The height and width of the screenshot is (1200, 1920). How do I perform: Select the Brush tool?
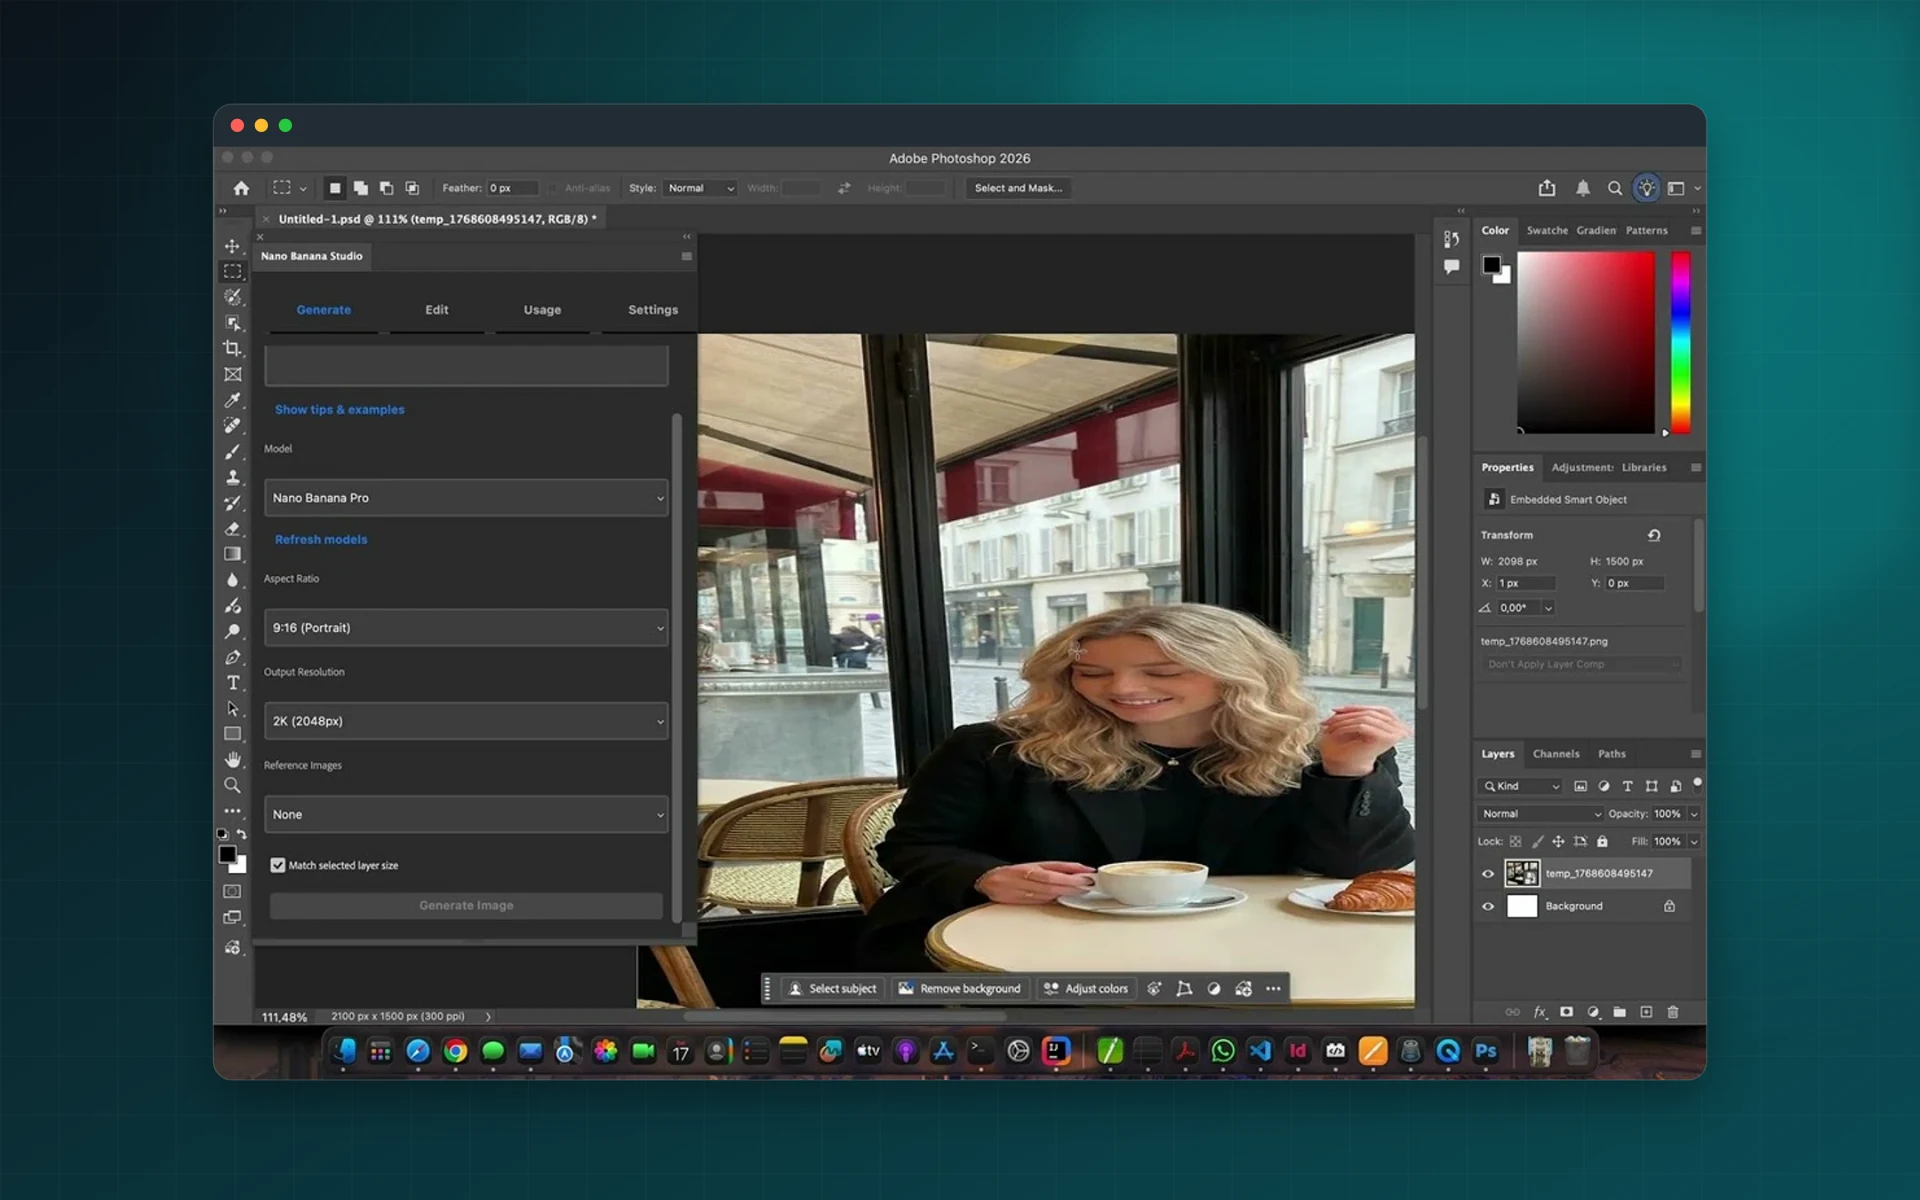[x=232, y=452]
